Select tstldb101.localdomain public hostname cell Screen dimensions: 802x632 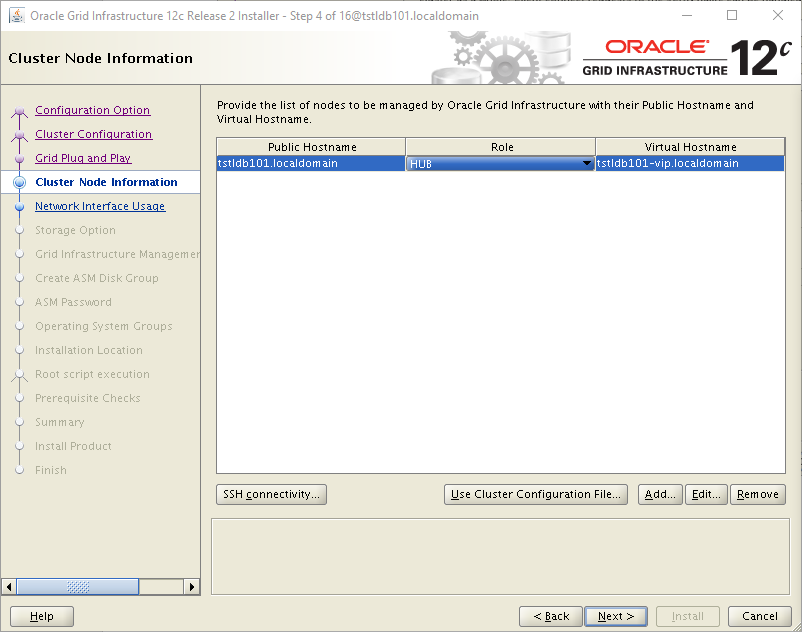[311, 164]
